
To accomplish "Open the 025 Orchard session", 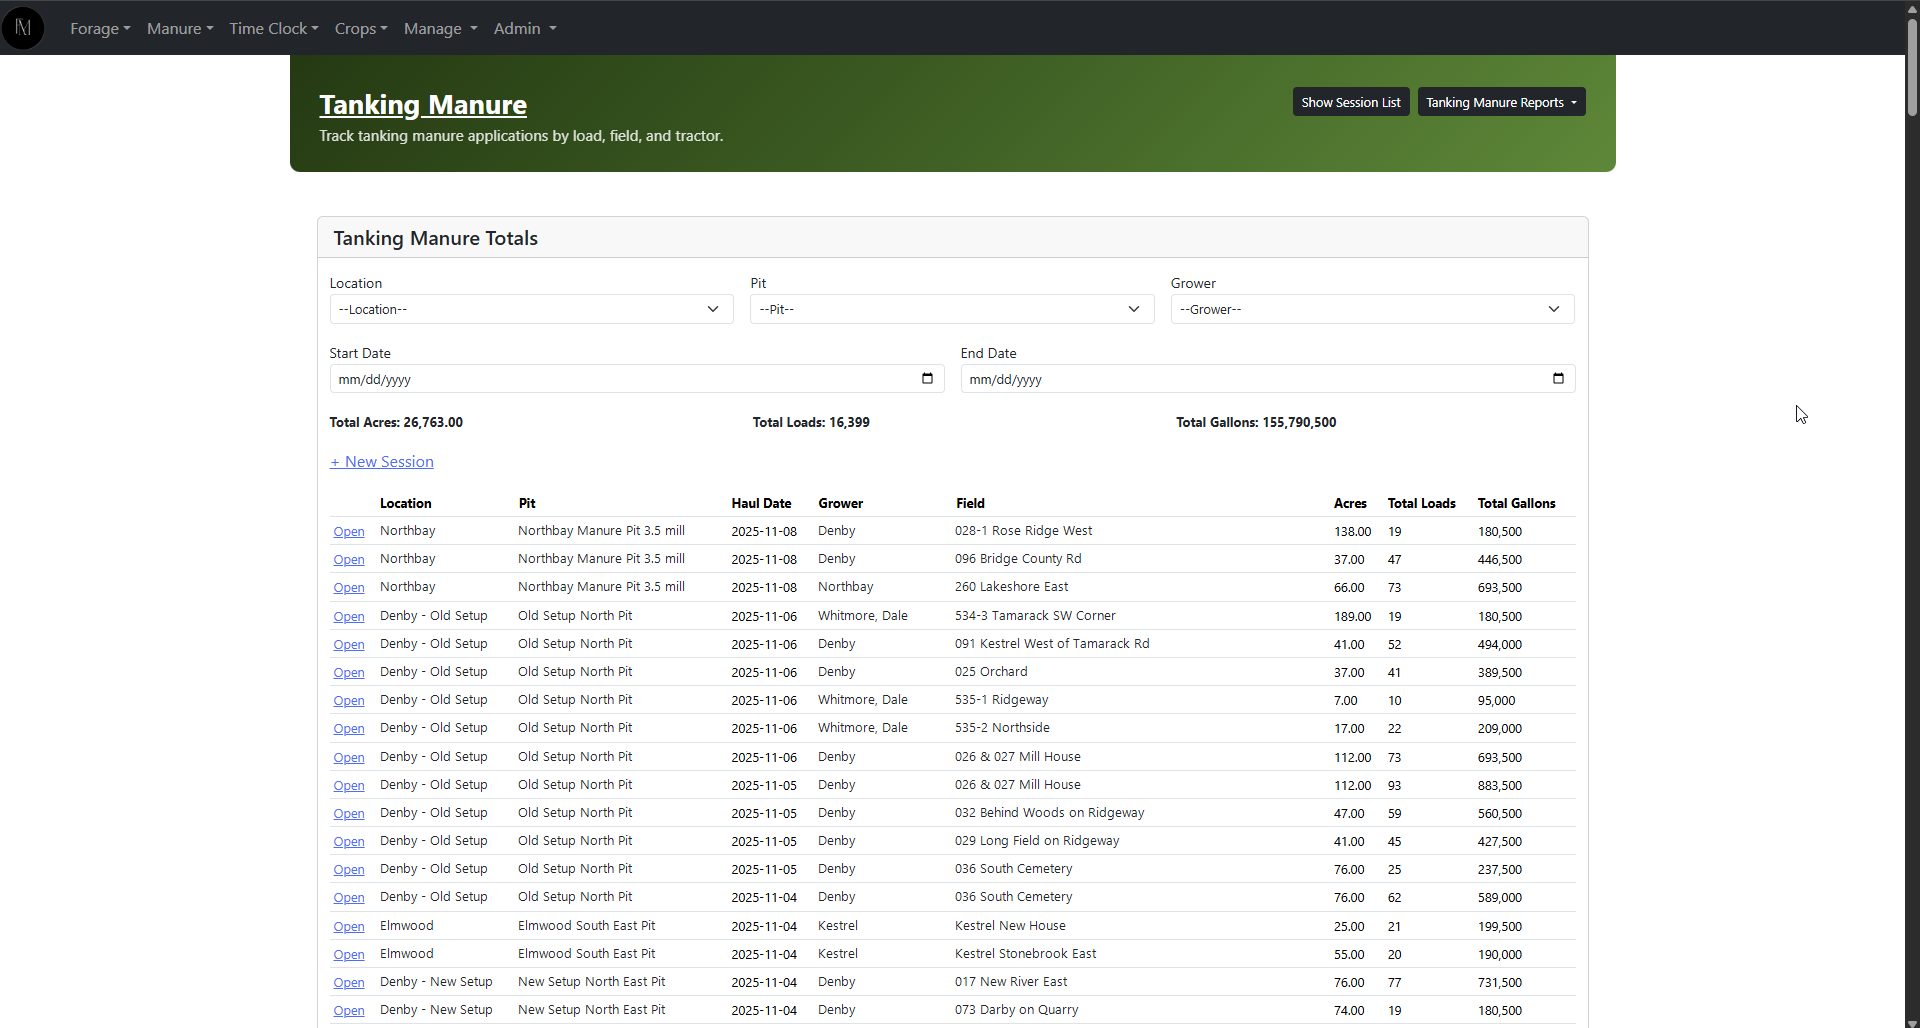I will coord(349,673).
